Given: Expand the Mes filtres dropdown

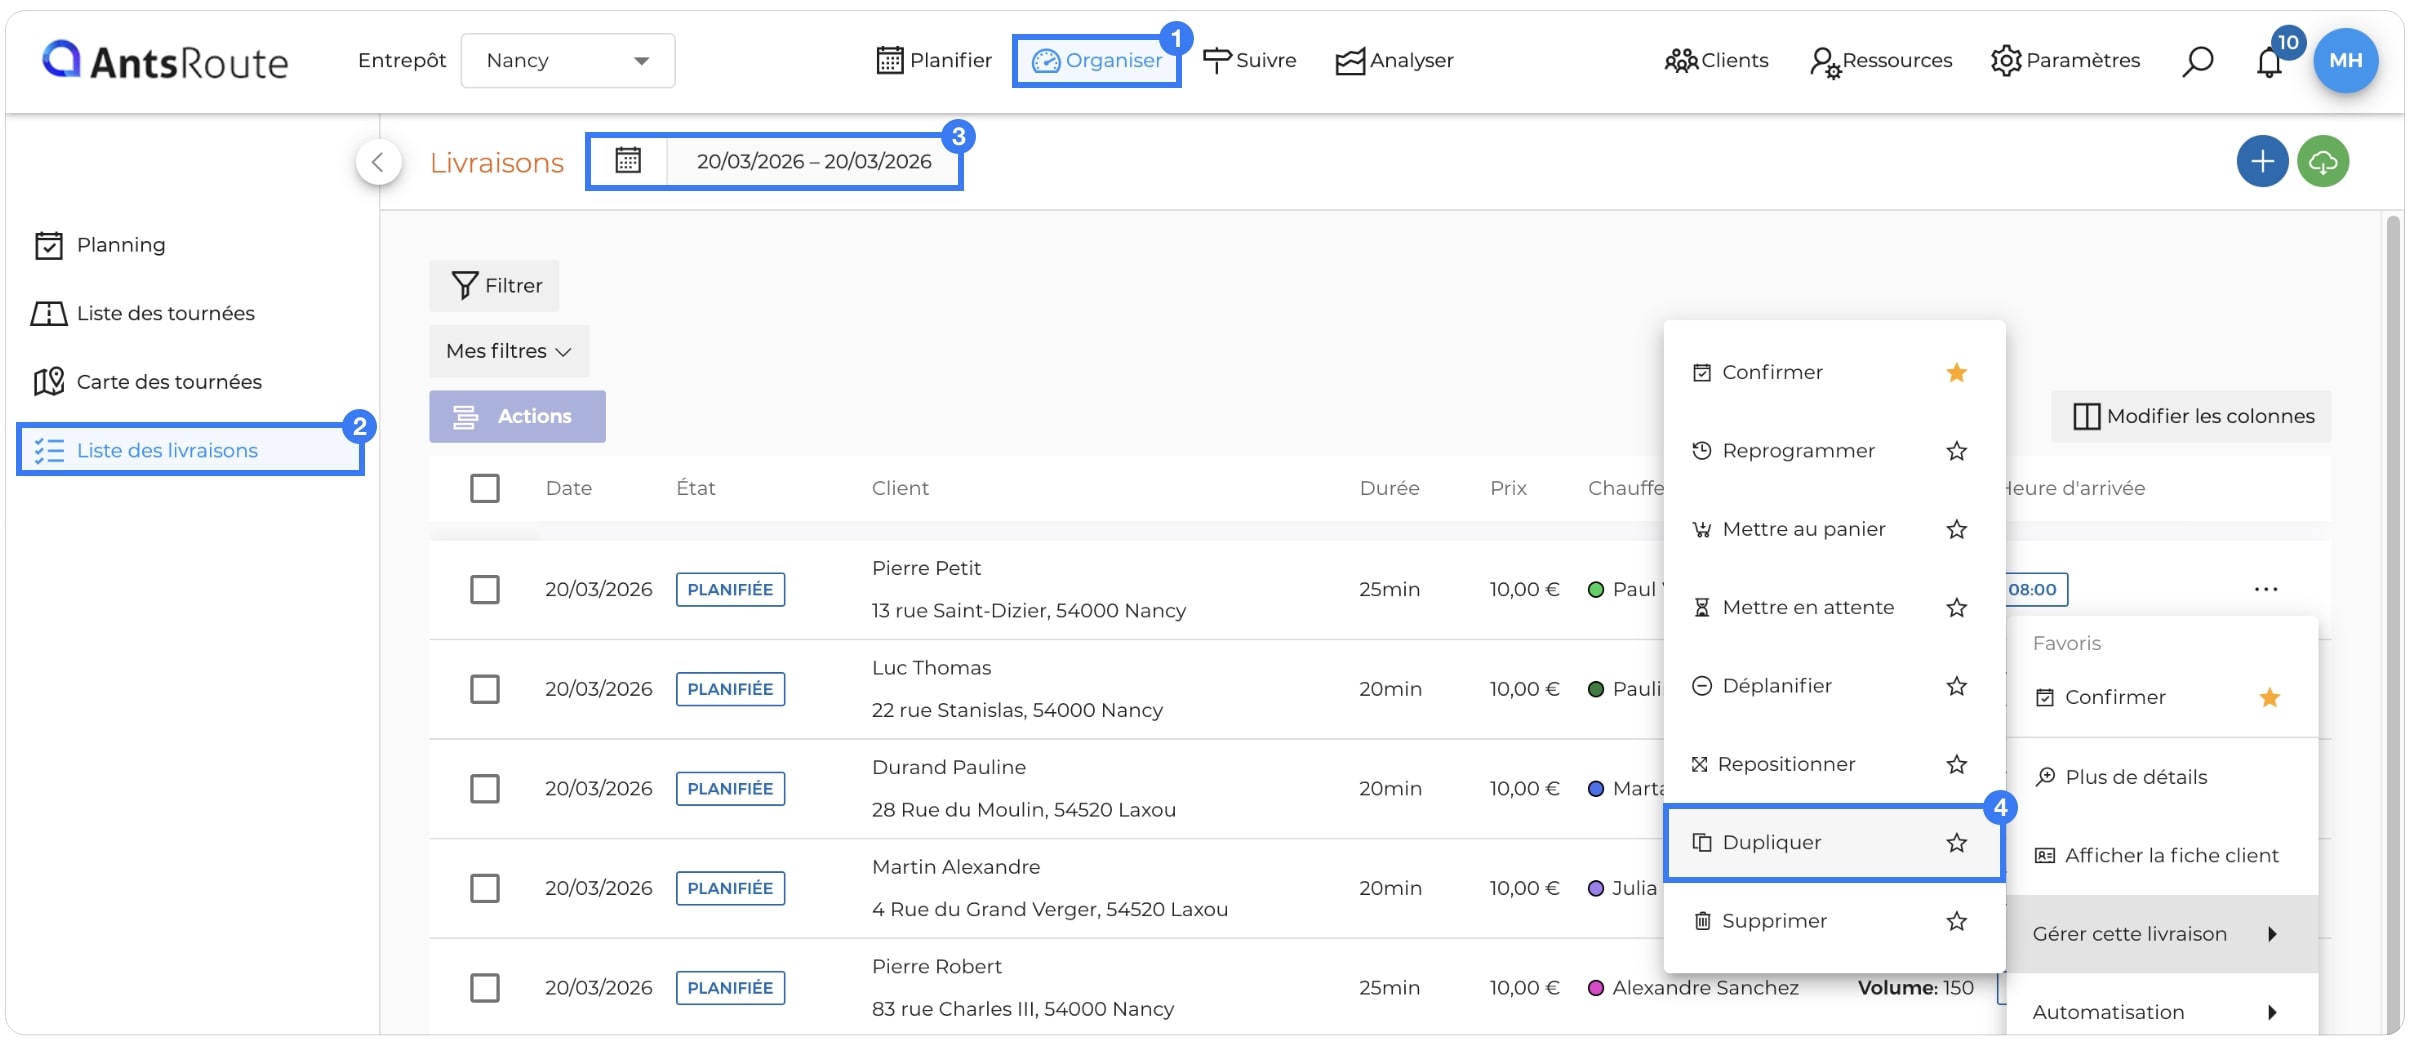Looking at the screenshot, I should click(509, 351).
